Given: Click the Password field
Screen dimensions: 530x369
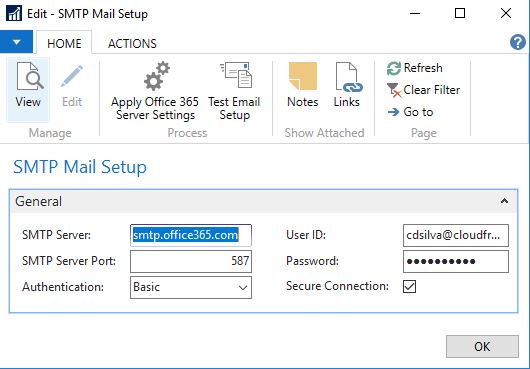Looking at the screenshot, I should click(456, 261).
